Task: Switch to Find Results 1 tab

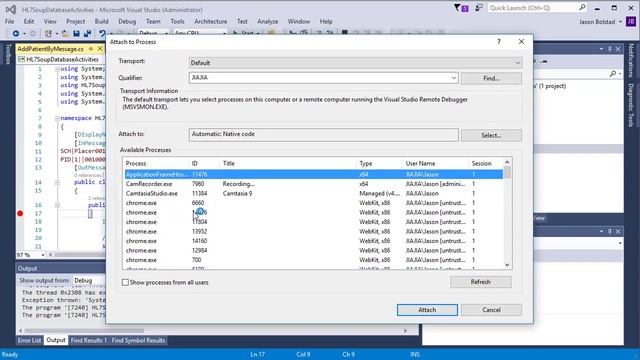Action: coord(88,340)
